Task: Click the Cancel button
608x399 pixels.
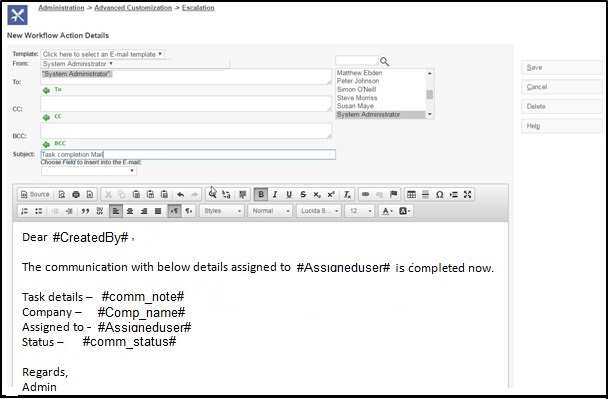Action: [561, 87]
